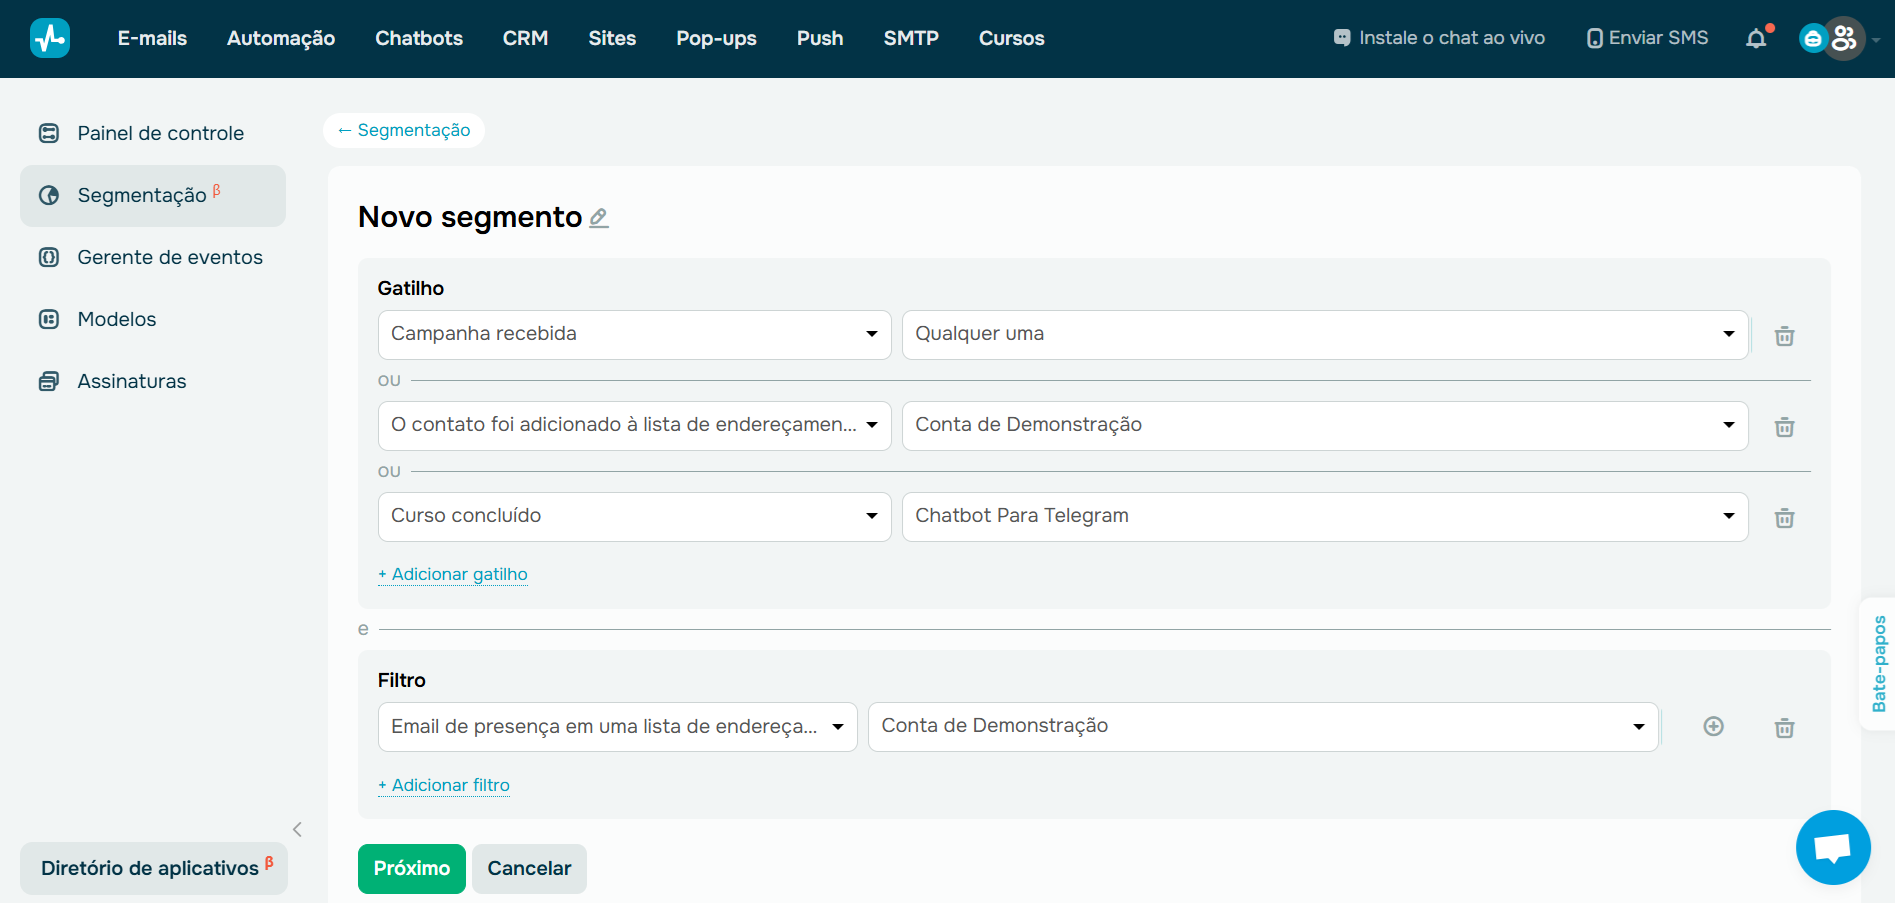Image resolution: width=1895 pixels, height=903 pixels.
Task: Open the notifications bell
Action: [x=1756, y=38]
